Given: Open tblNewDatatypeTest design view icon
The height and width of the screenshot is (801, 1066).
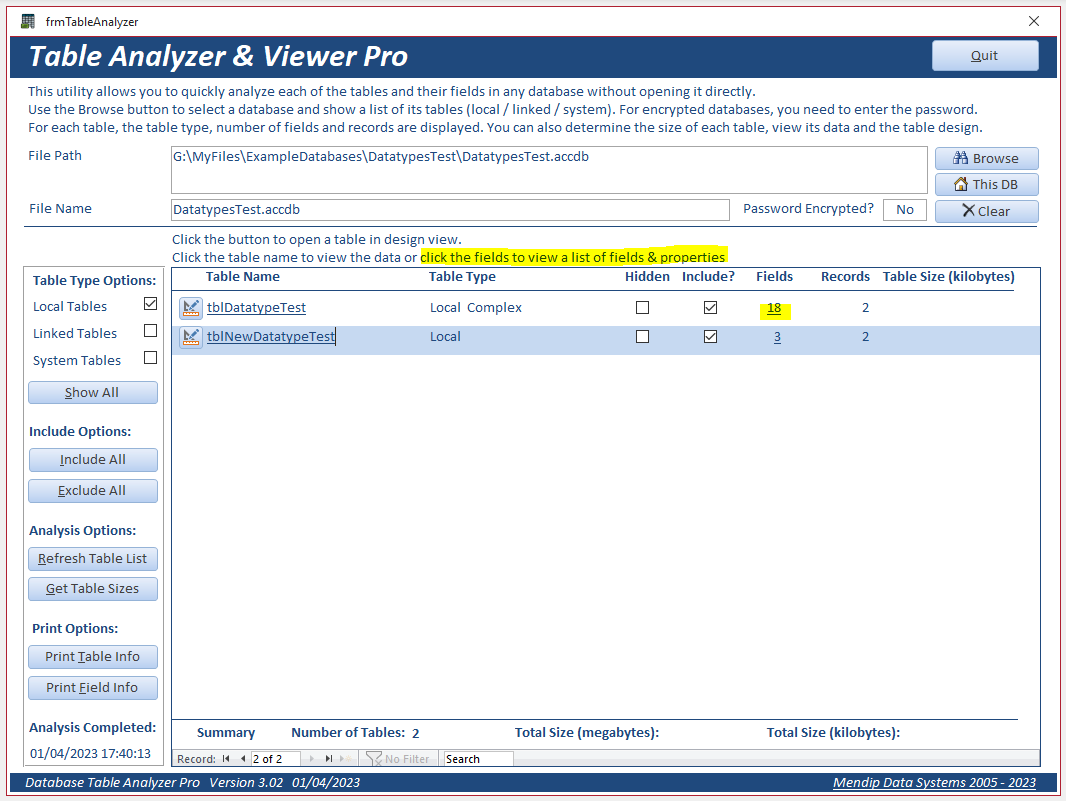Looking at the screenshot, I should (x=191, y=337).
